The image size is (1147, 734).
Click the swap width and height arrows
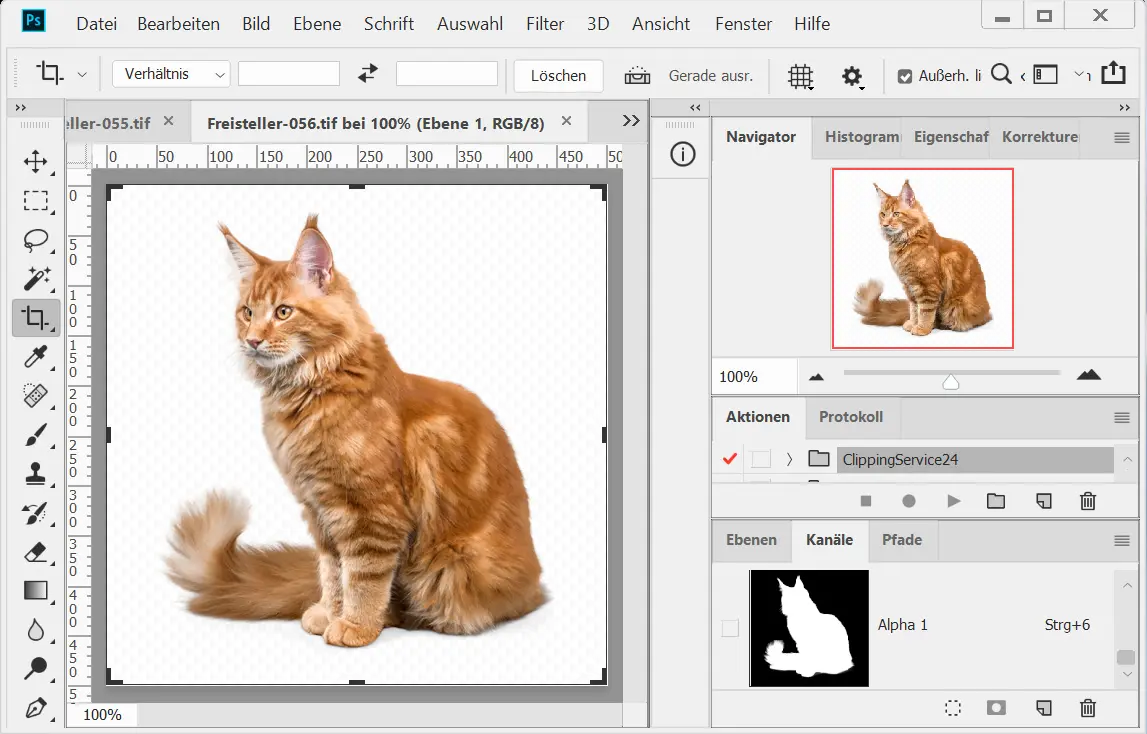[x=368, y=74]
